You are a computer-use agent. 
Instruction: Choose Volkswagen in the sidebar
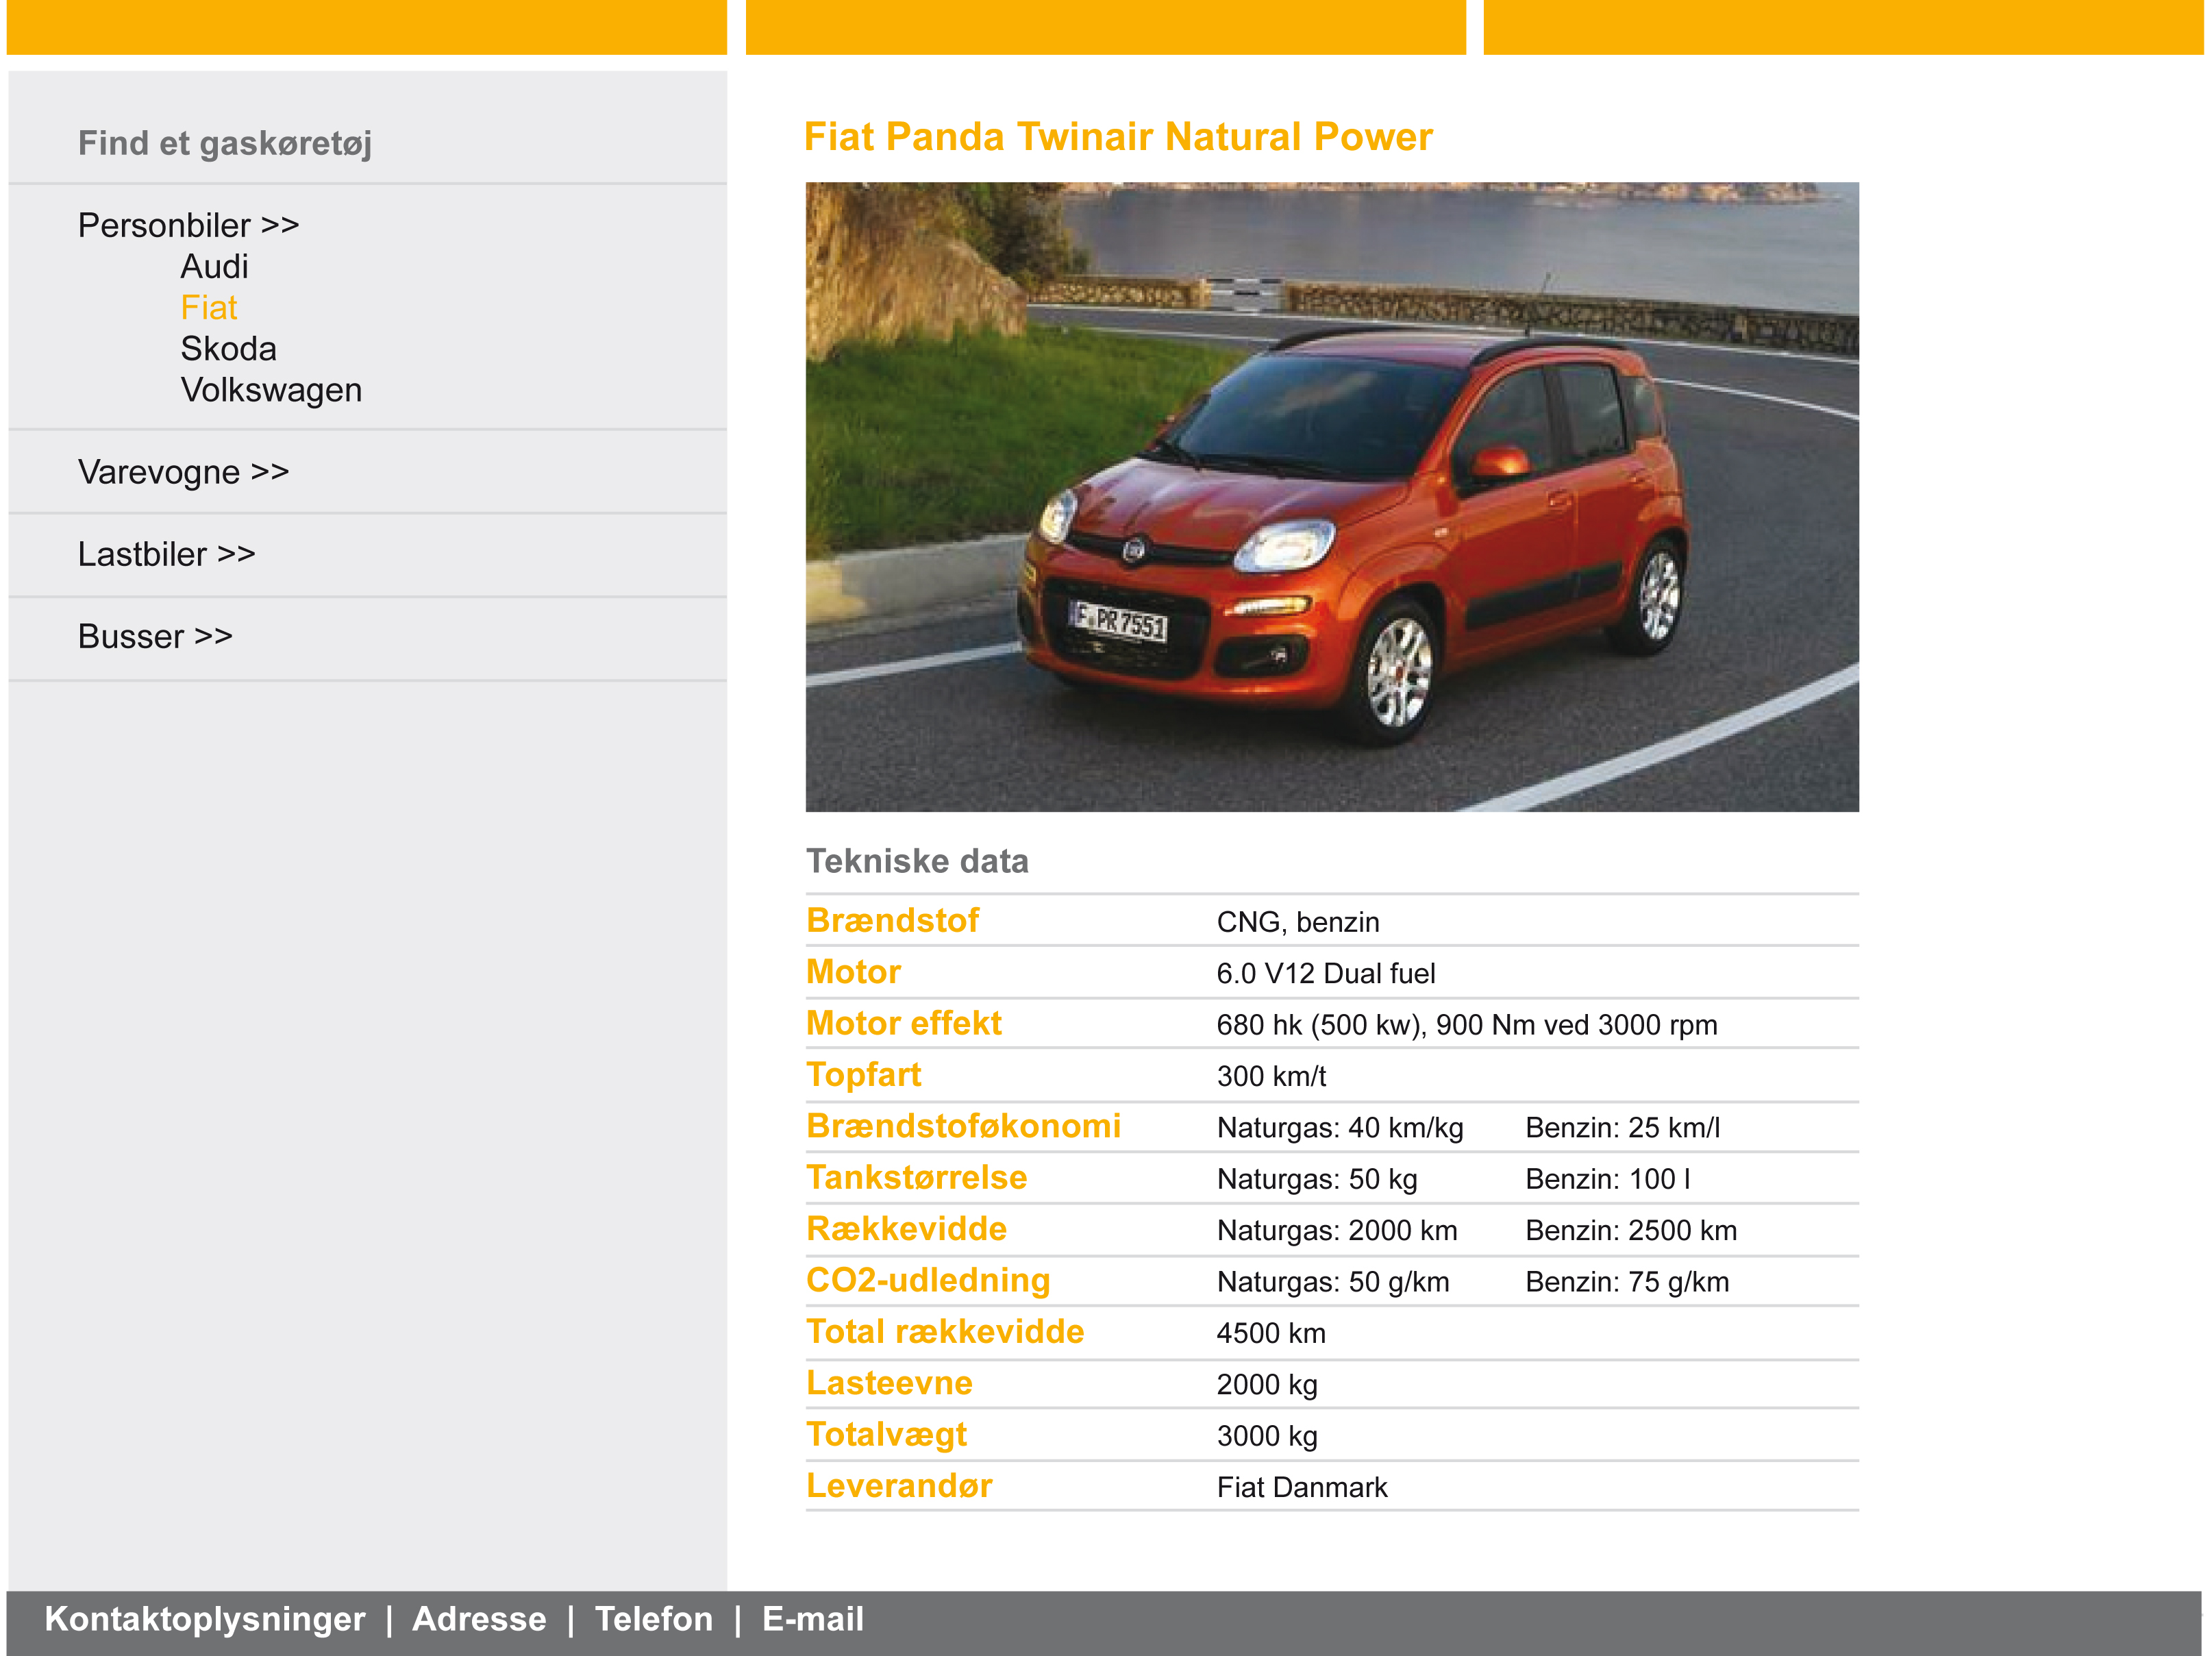click(x=271, y=390)
